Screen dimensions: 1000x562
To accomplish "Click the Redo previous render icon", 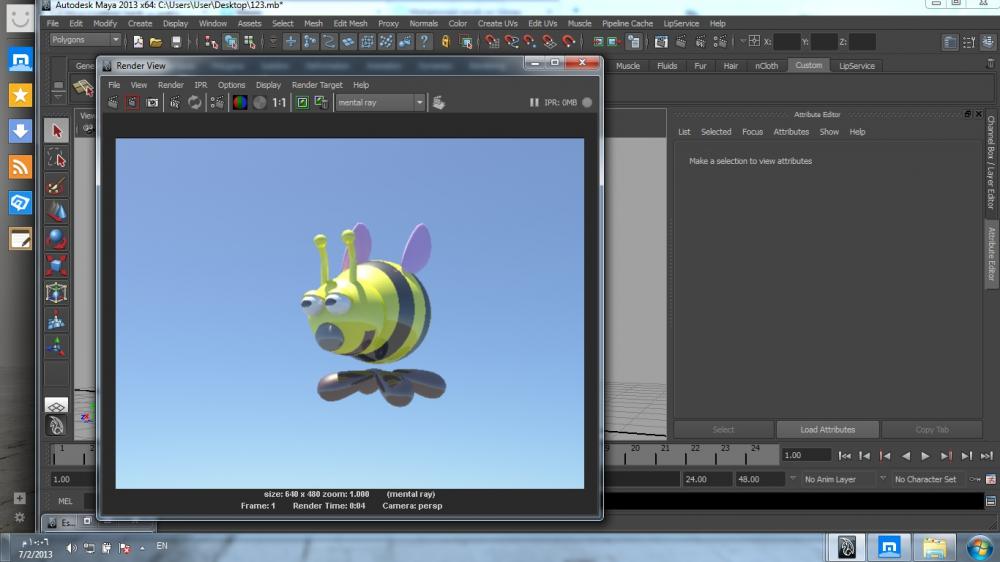I will pyautogui.click(x=113, y=102).
